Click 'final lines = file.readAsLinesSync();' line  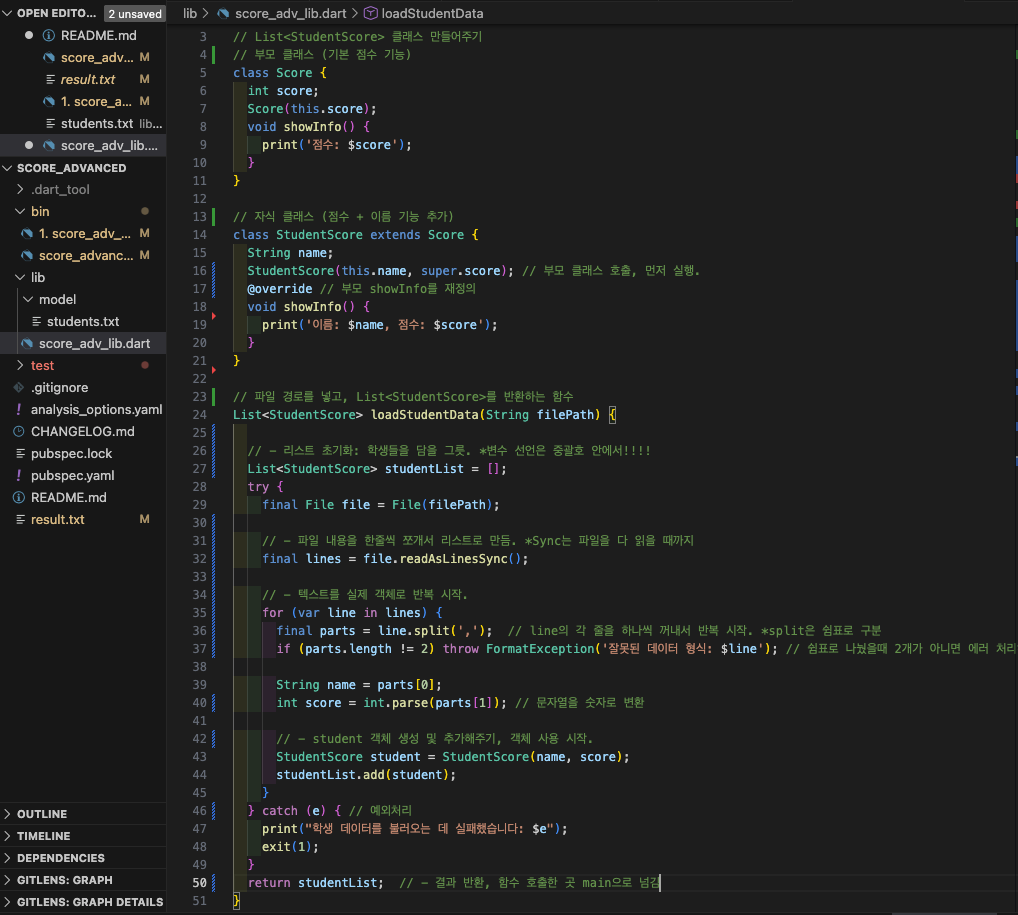point(395,558)
